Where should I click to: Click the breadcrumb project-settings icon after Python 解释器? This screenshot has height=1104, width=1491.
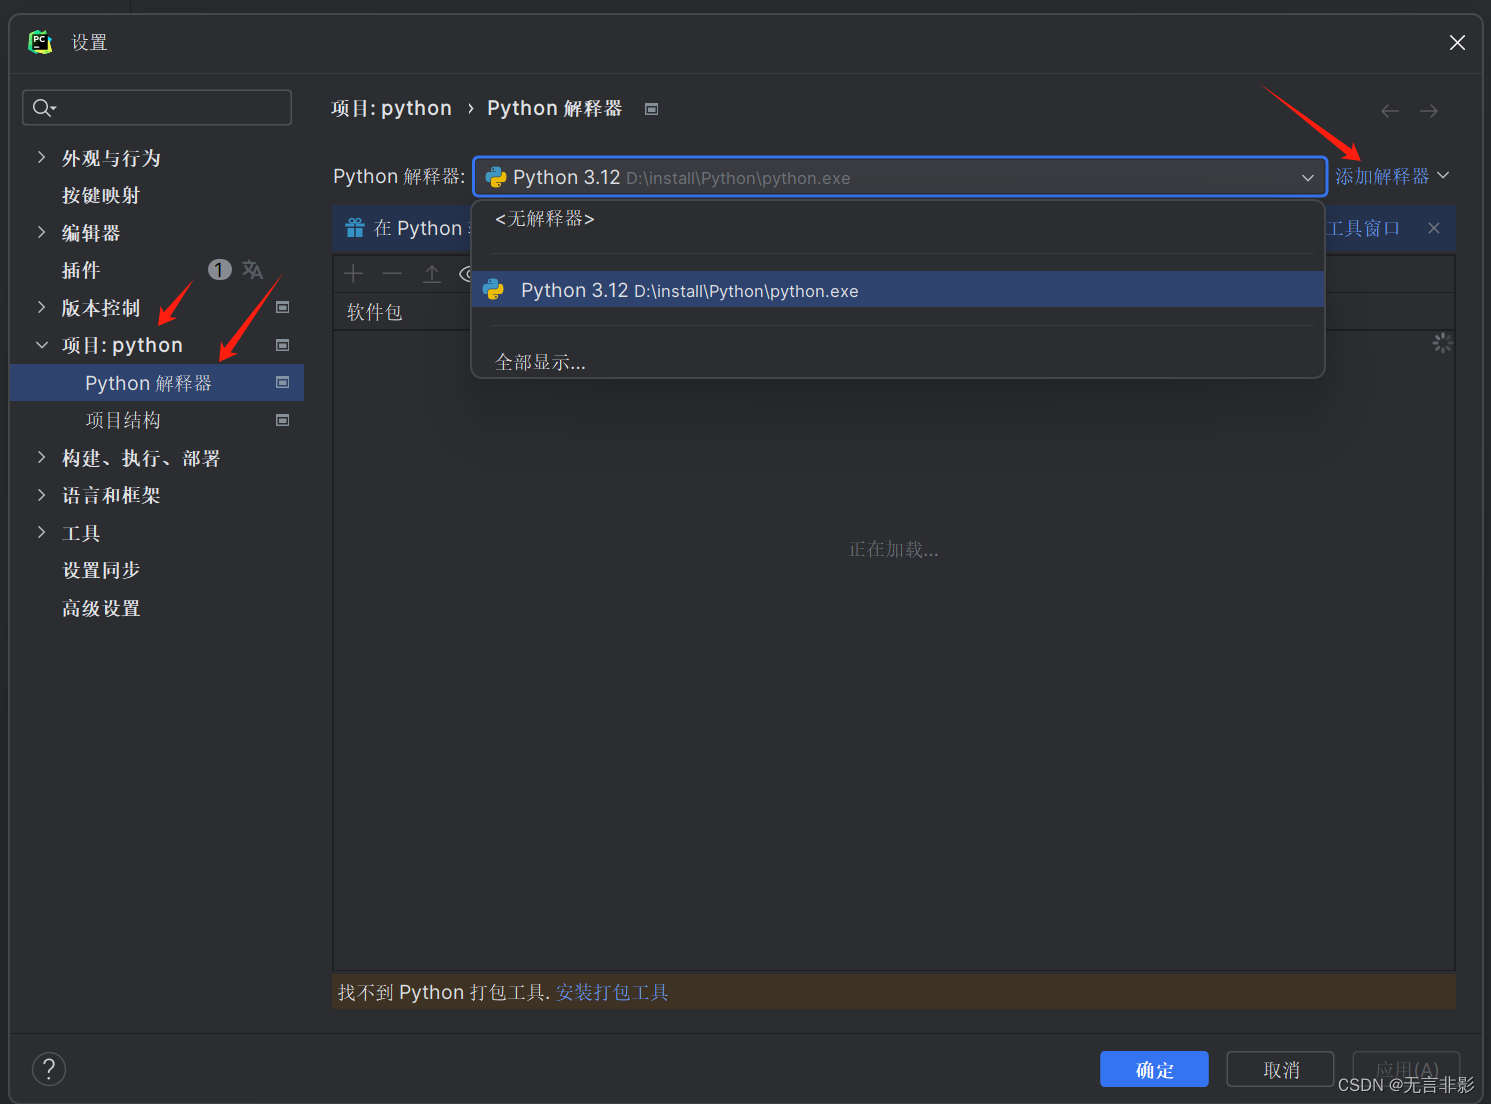coord(652,109)
